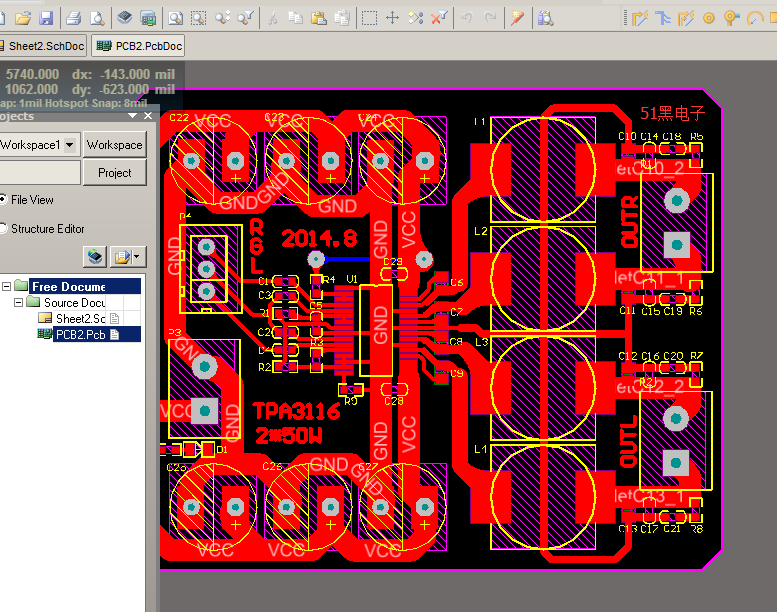The height and width of the screenshot is (612, 777).
Task: Collapse the Free Documents tree node
Action: pyautogui.click(x=7, y=286)
